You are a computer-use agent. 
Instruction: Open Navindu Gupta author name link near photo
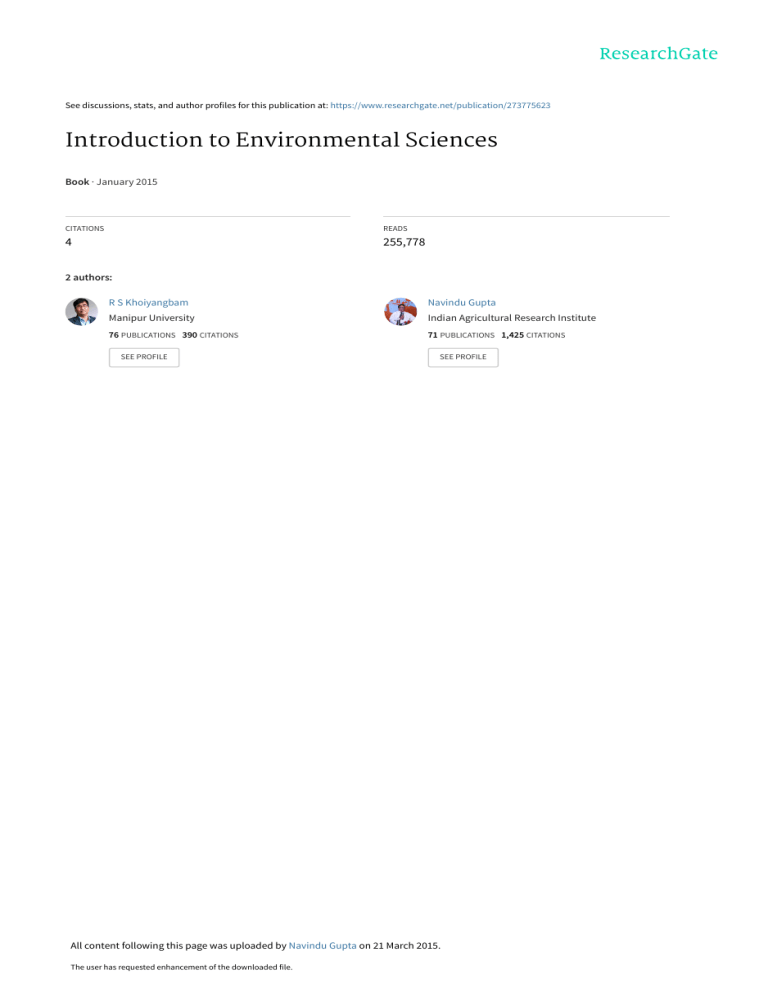(x=462, y=302)
